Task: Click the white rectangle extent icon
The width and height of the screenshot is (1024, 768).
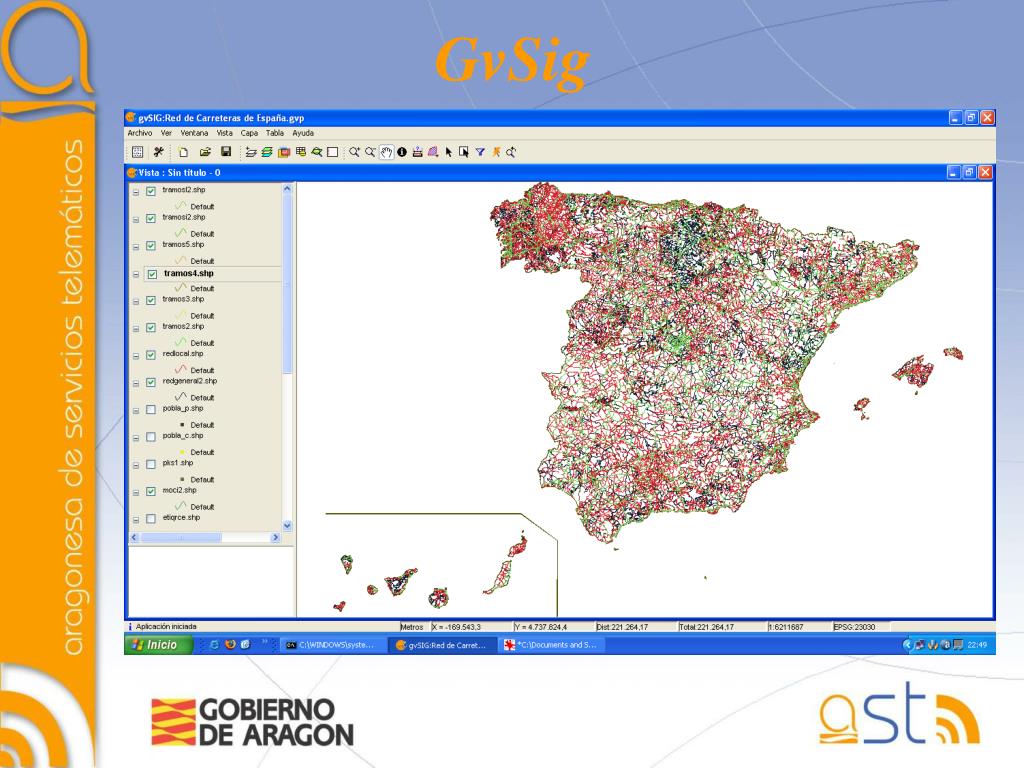Action: coord(332,152)
